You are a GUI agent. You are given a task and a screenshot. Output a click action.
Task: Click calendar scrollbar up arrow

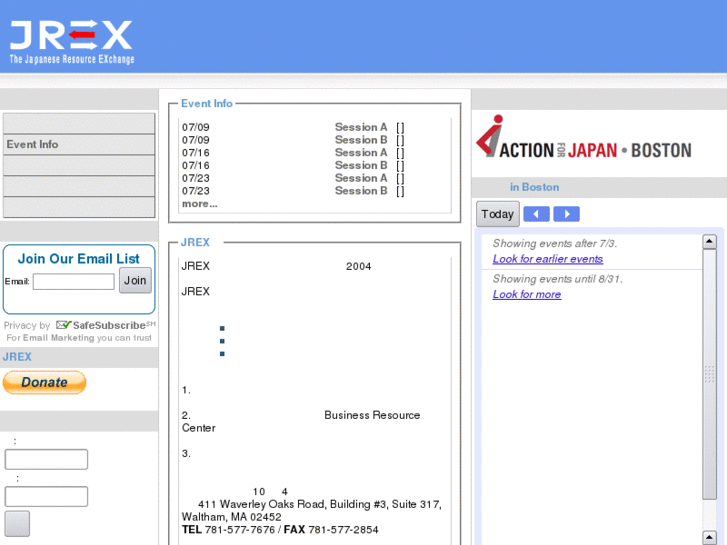coord(709,241)
